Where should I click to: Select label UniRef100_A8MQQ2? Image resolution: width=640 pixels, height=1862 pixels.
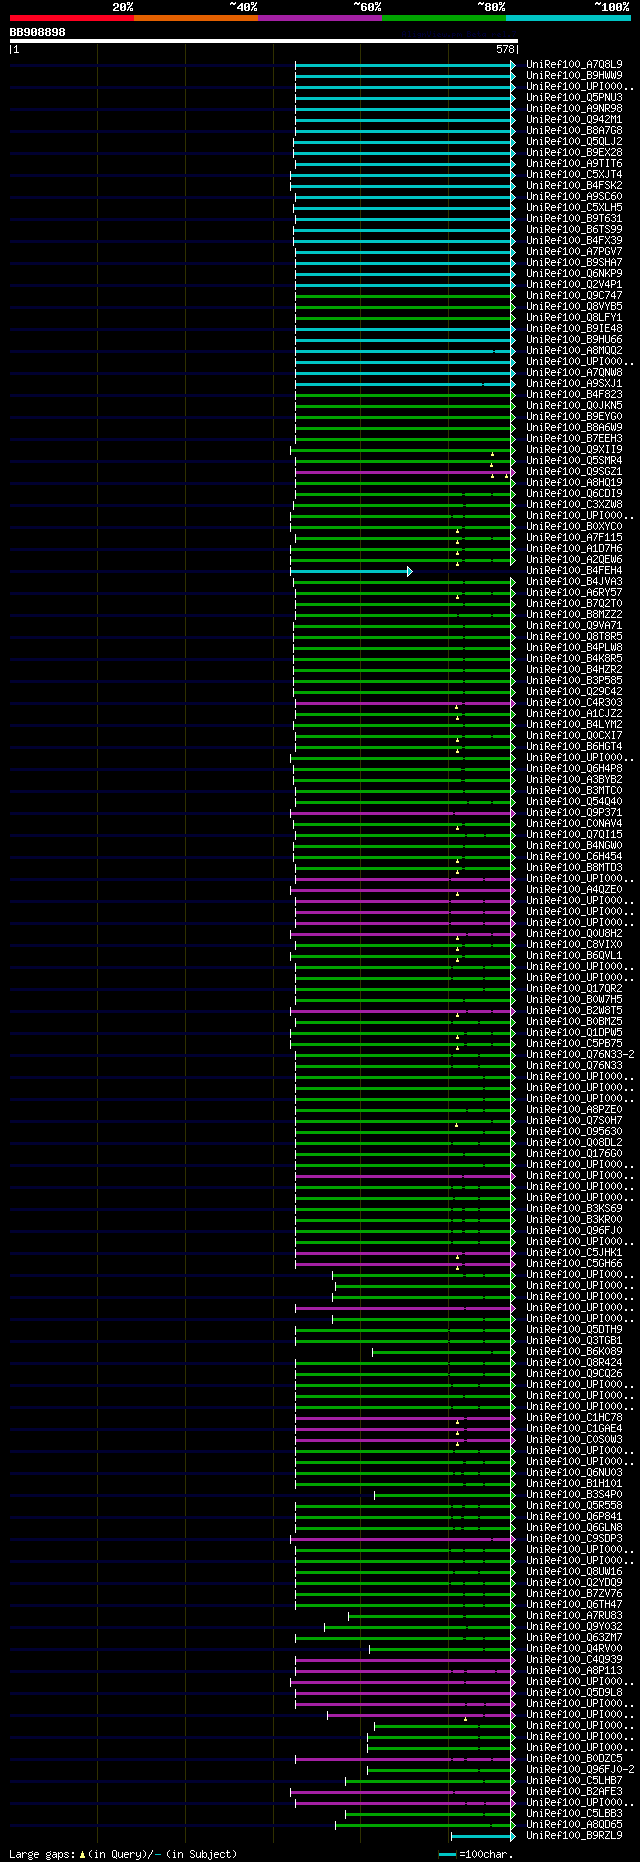pyautogui.click(x=574, y=350)
